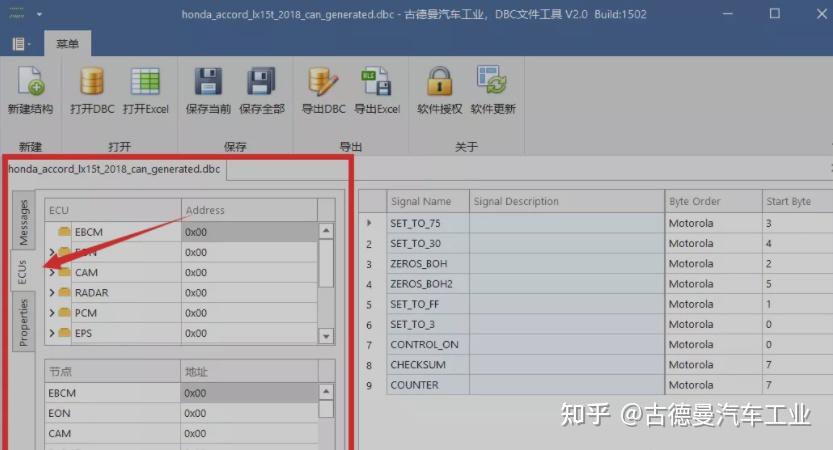
Task: Select the honda_accord_lx15t_2018_can_generated.dbc document tab
Action: point(114,169)
